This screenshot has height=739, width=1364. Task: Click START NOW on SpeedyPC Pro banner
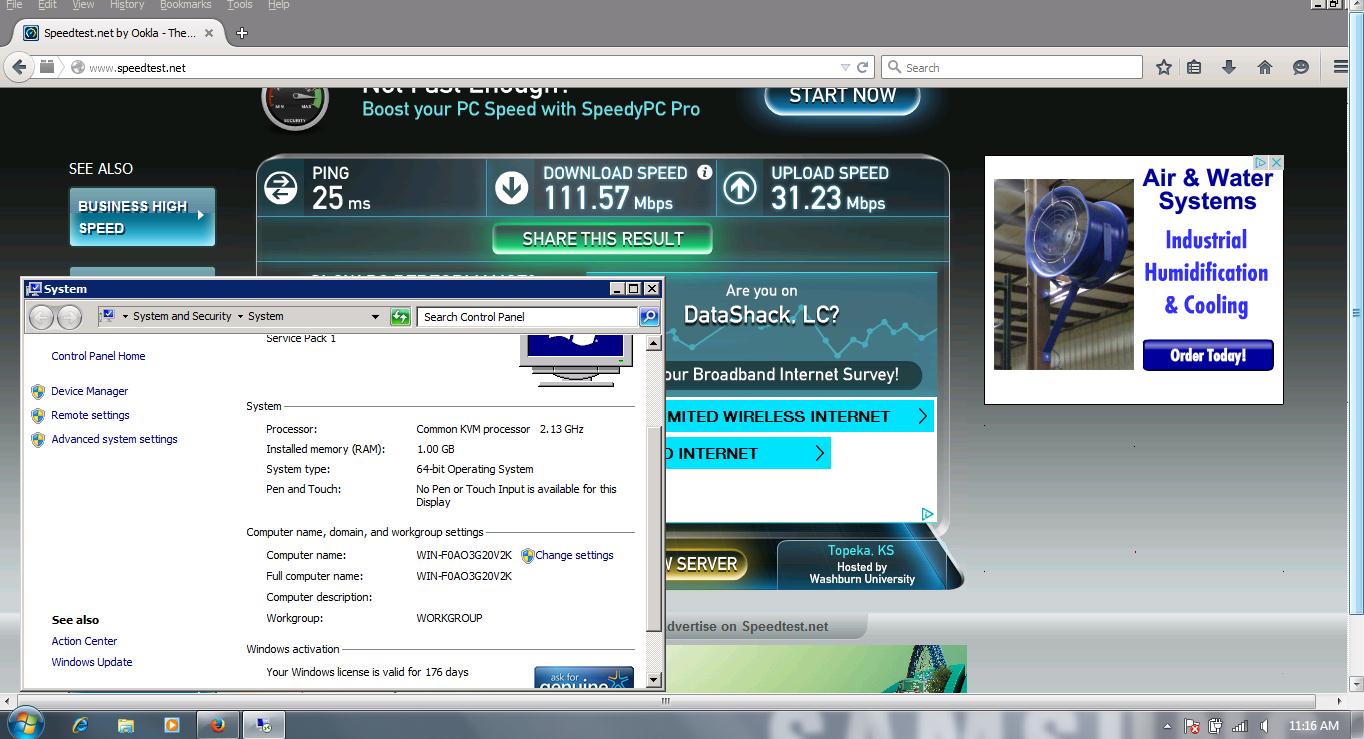coord(842,96)
